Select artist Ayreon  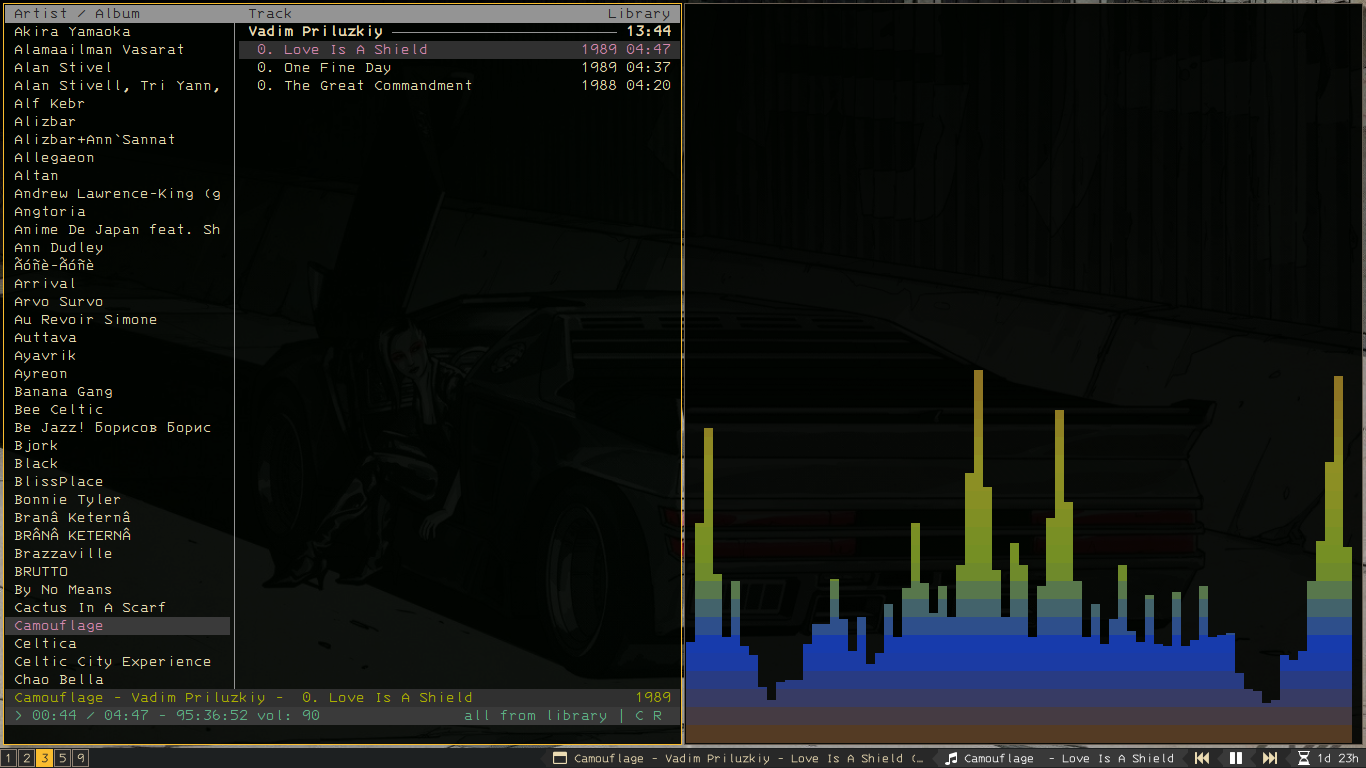41,374
